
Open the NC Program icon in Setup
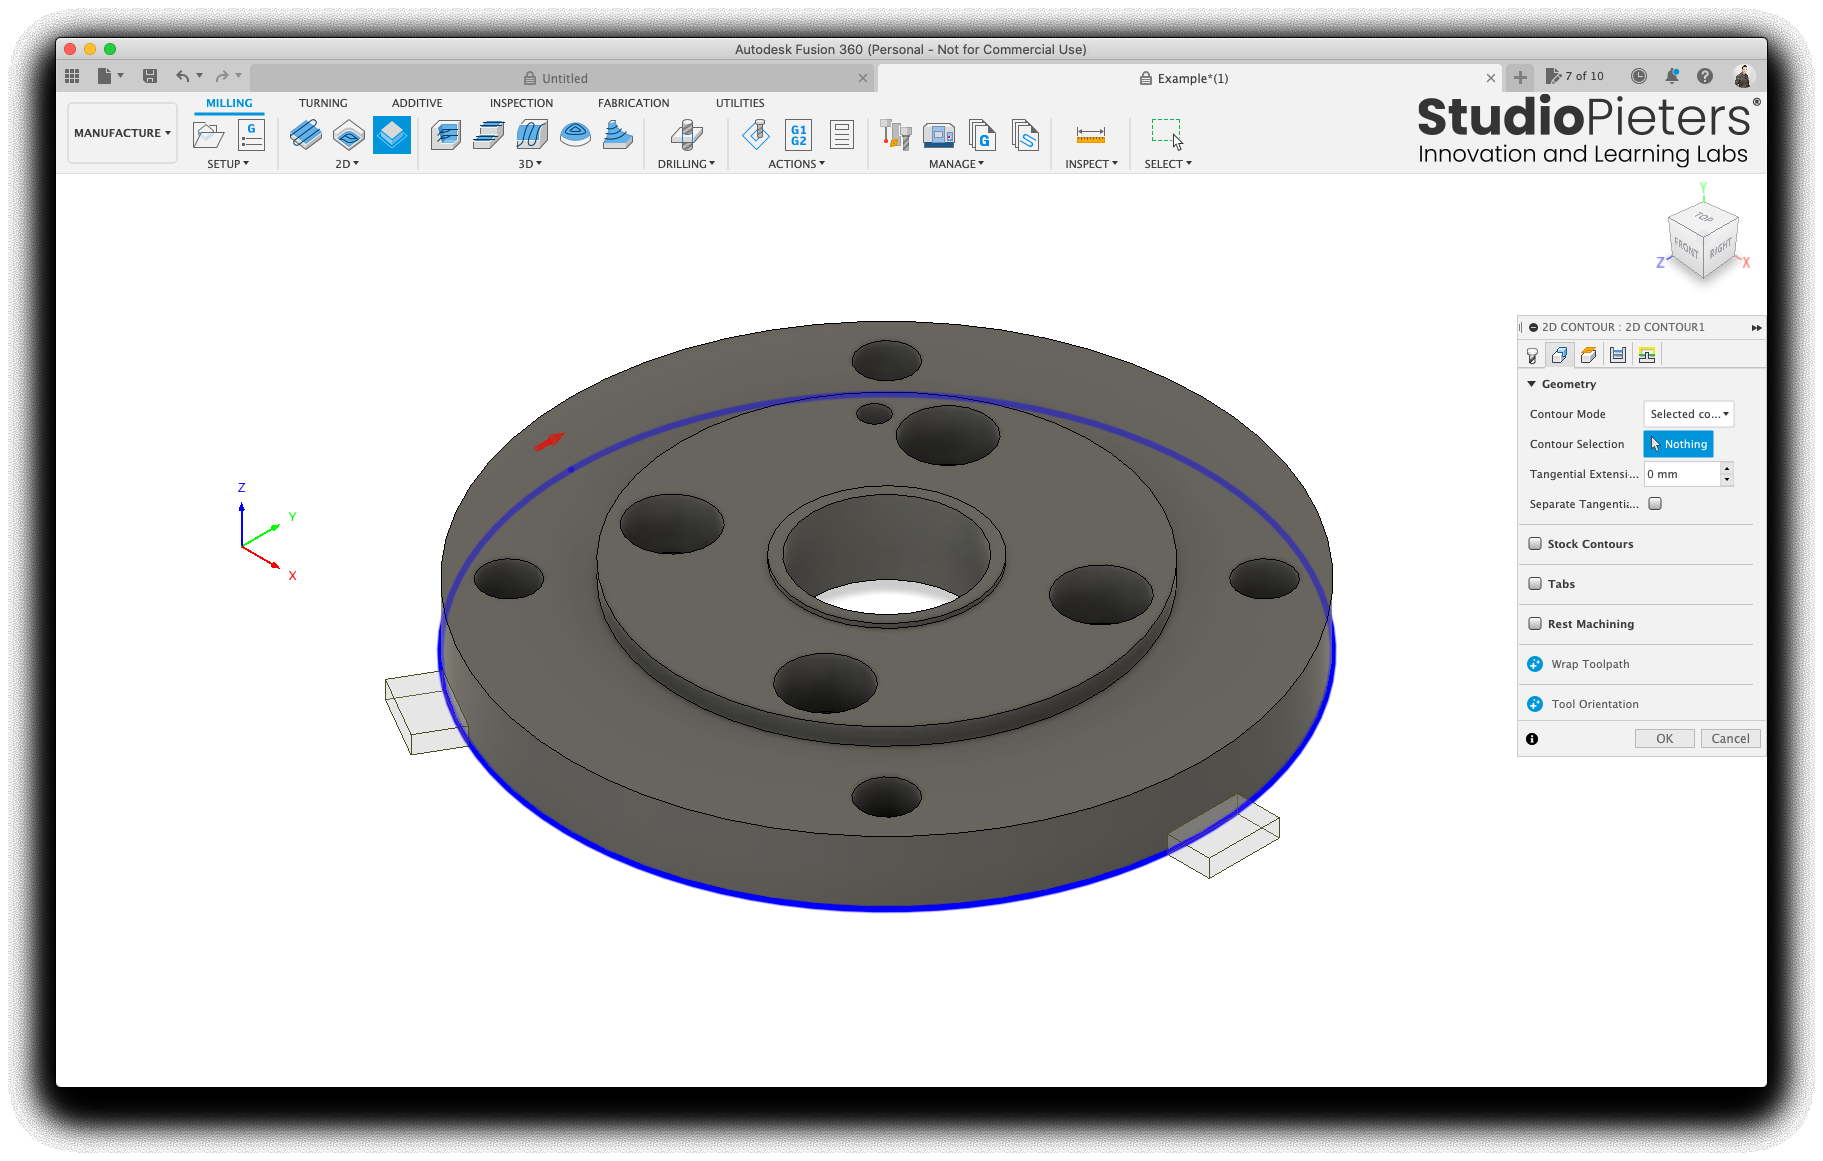(251, 135)
